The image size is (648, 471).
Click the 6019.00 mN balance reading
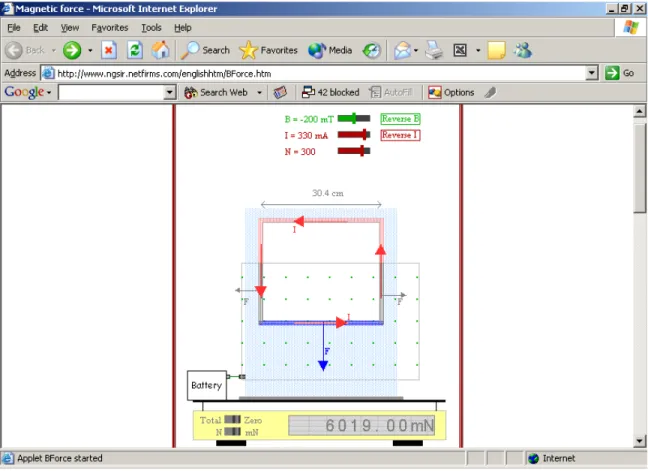(x=362, y=425)
